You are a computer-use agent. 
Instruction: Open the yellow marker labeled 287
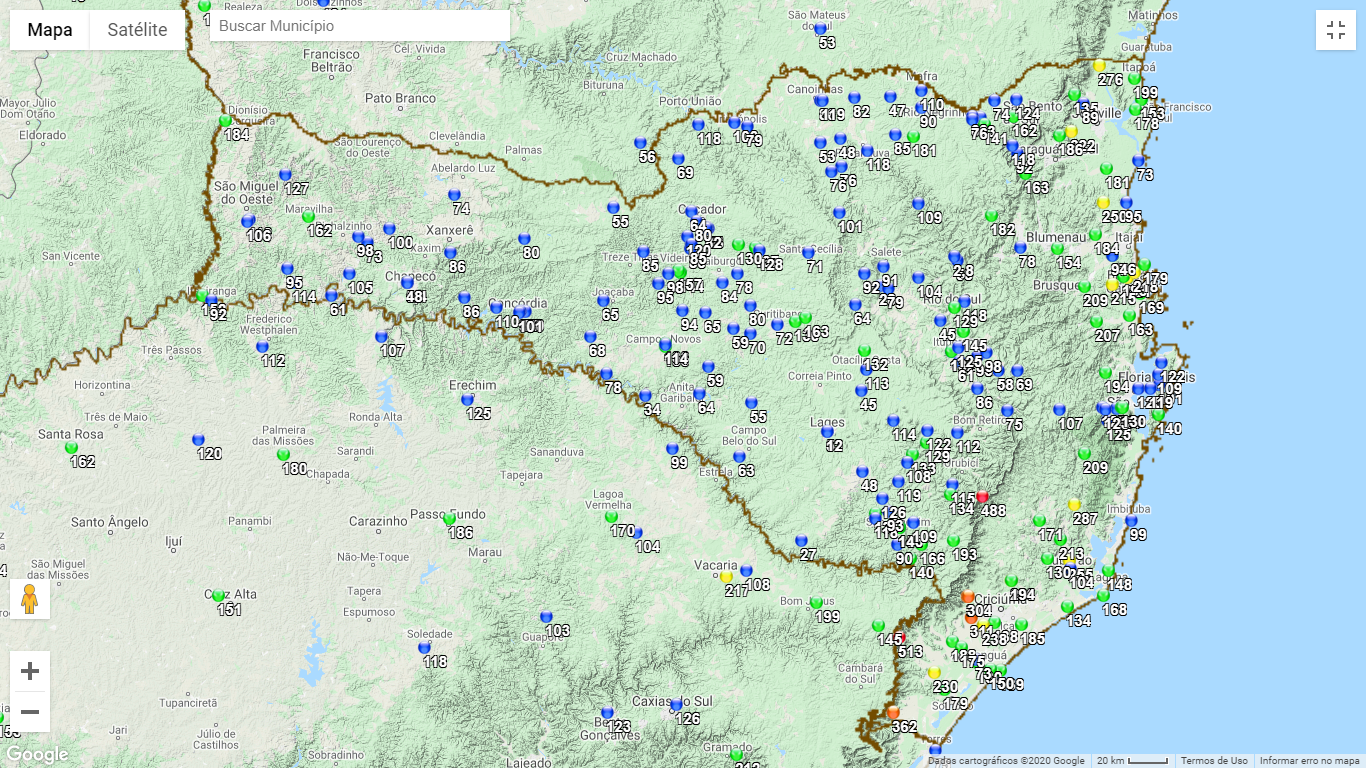[1074, 504]
